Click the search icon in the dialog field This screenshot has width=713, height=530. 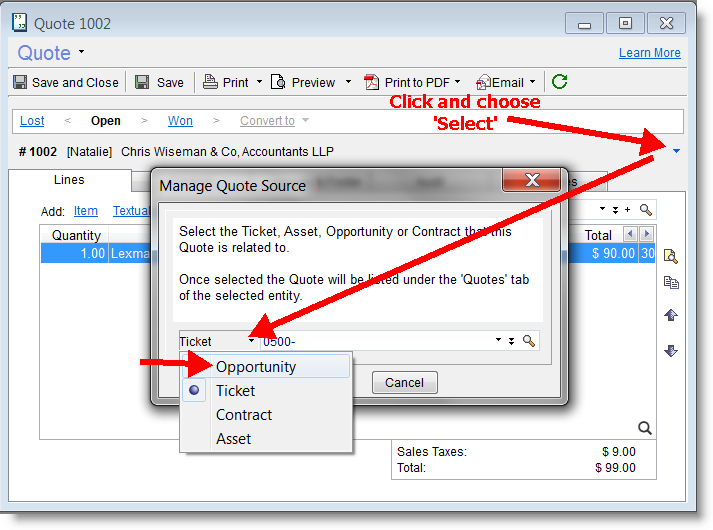[529, 341]
